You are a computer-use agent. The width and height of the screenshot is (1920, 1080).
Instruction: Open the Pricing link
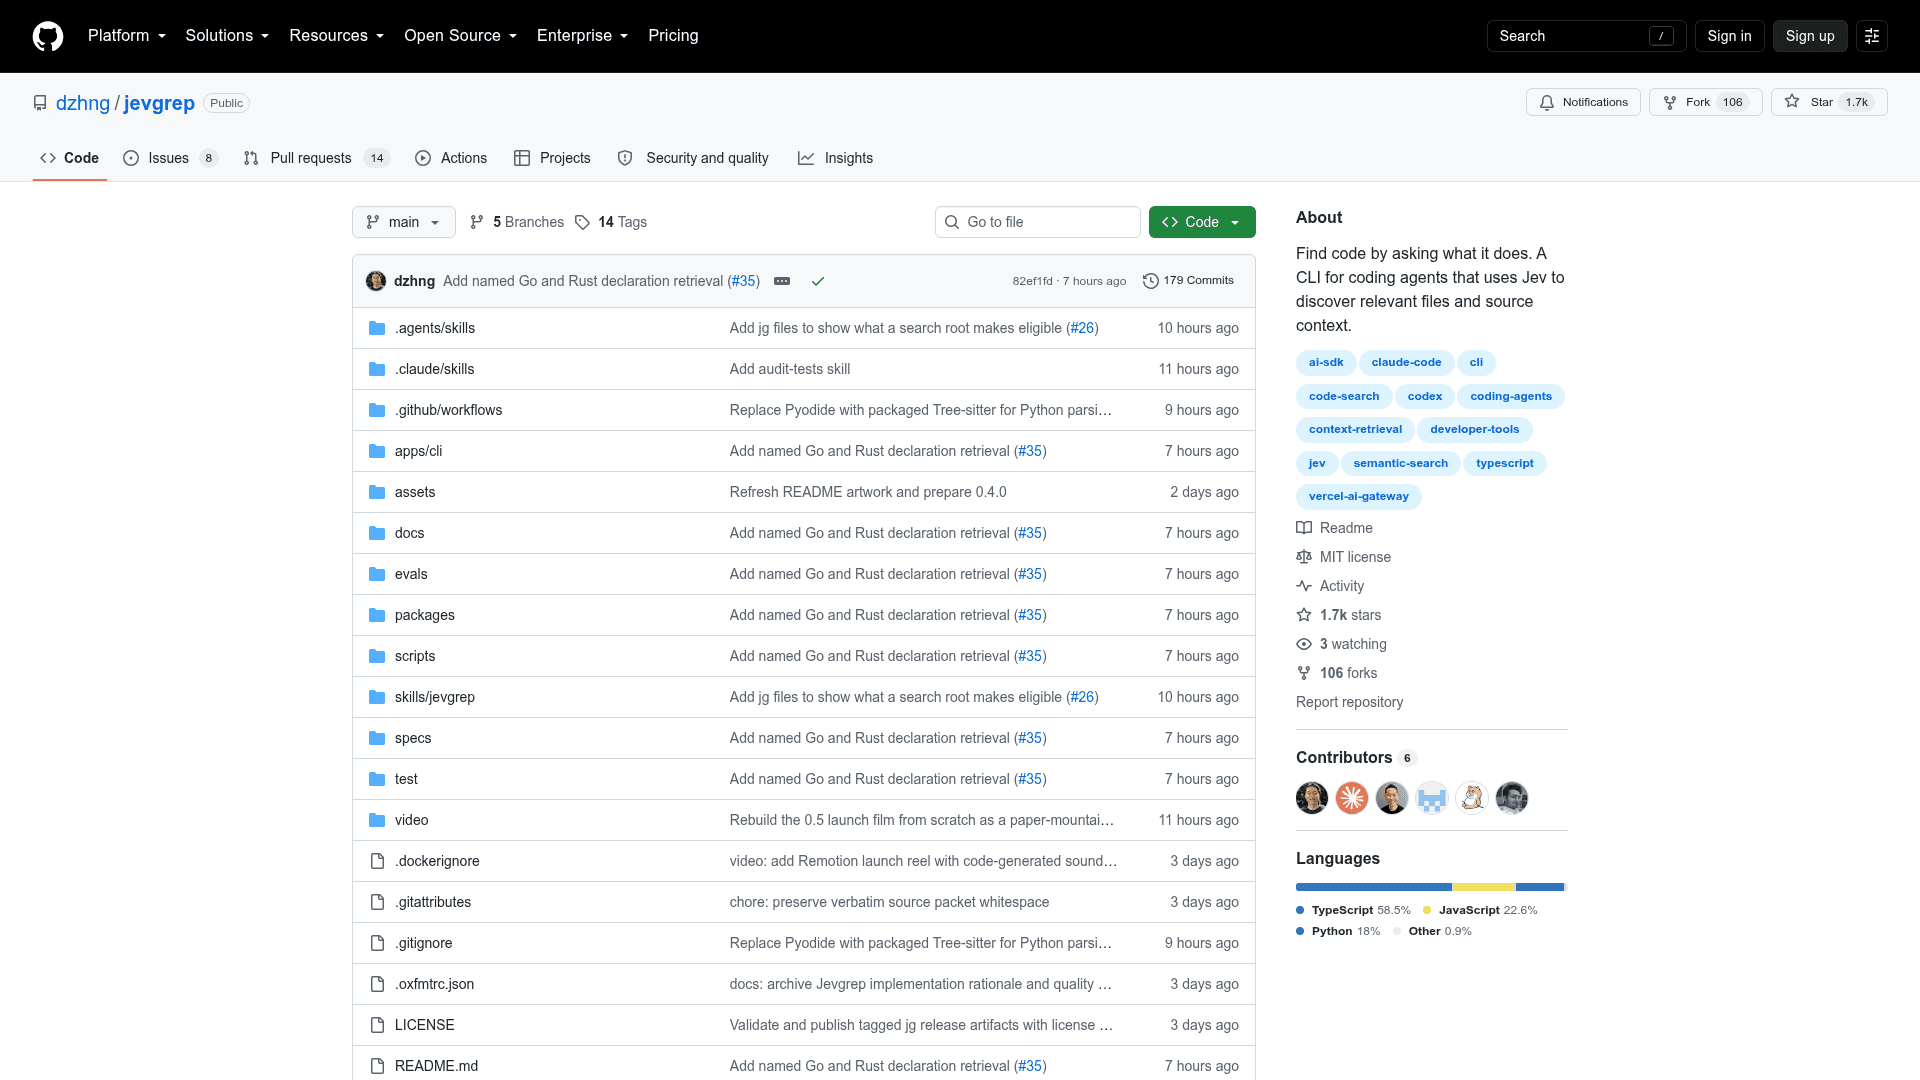tap(673, 36)
